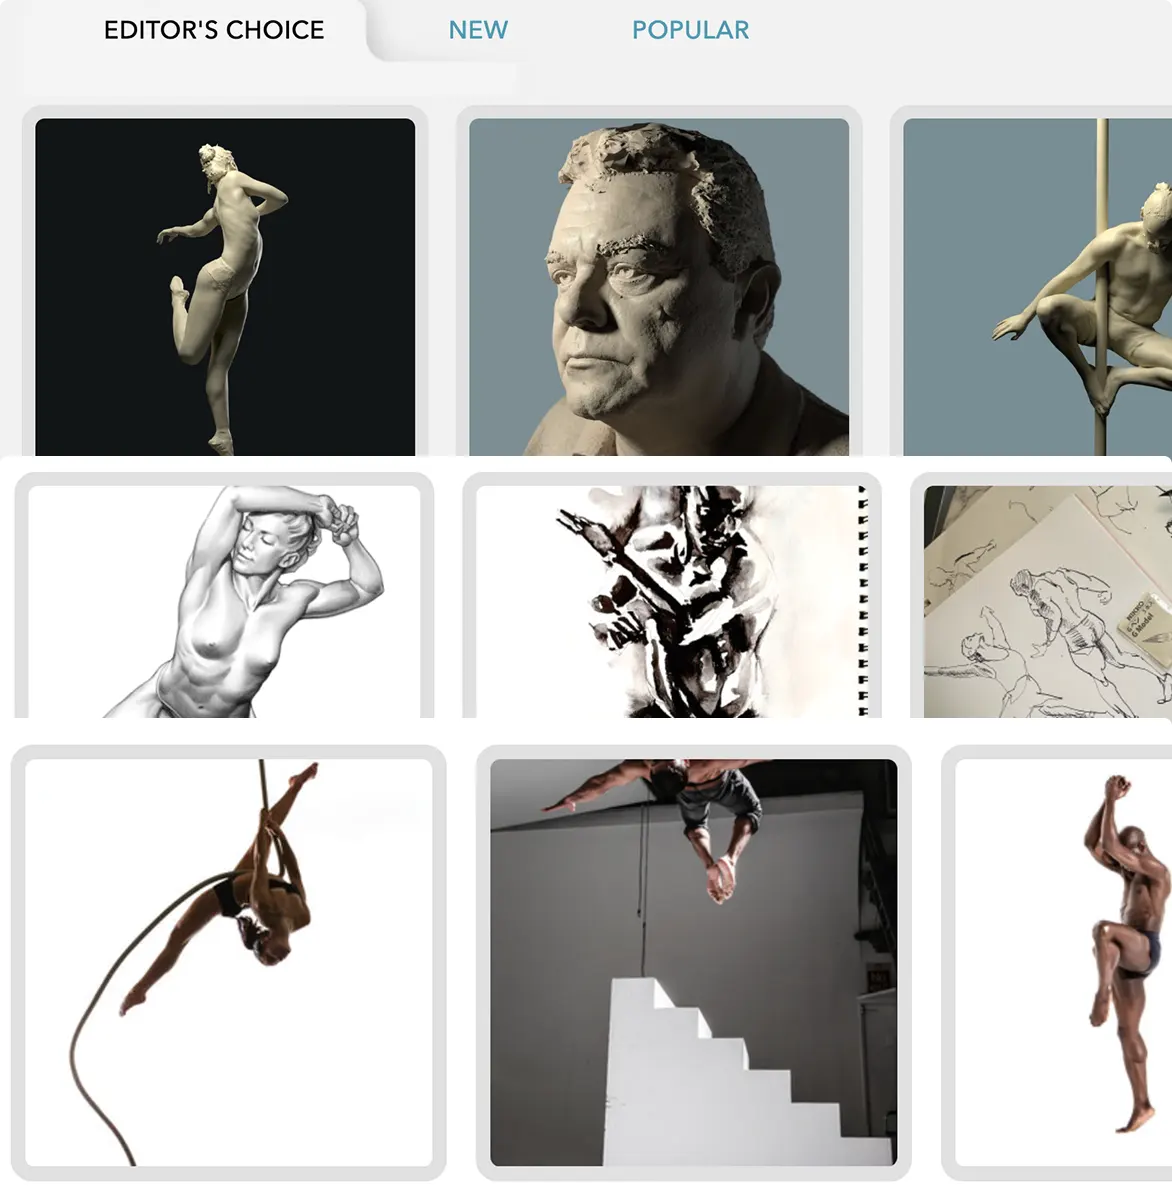Select the Popular tab
Image resolution: width=1172 pixels, height=1188 pixels.
coord(690,30)
